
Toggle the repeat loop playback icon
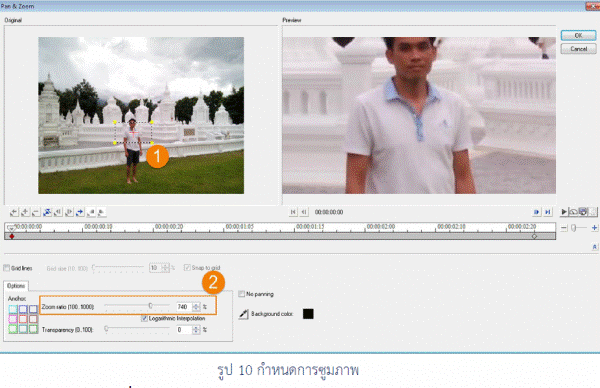point(573,212)
